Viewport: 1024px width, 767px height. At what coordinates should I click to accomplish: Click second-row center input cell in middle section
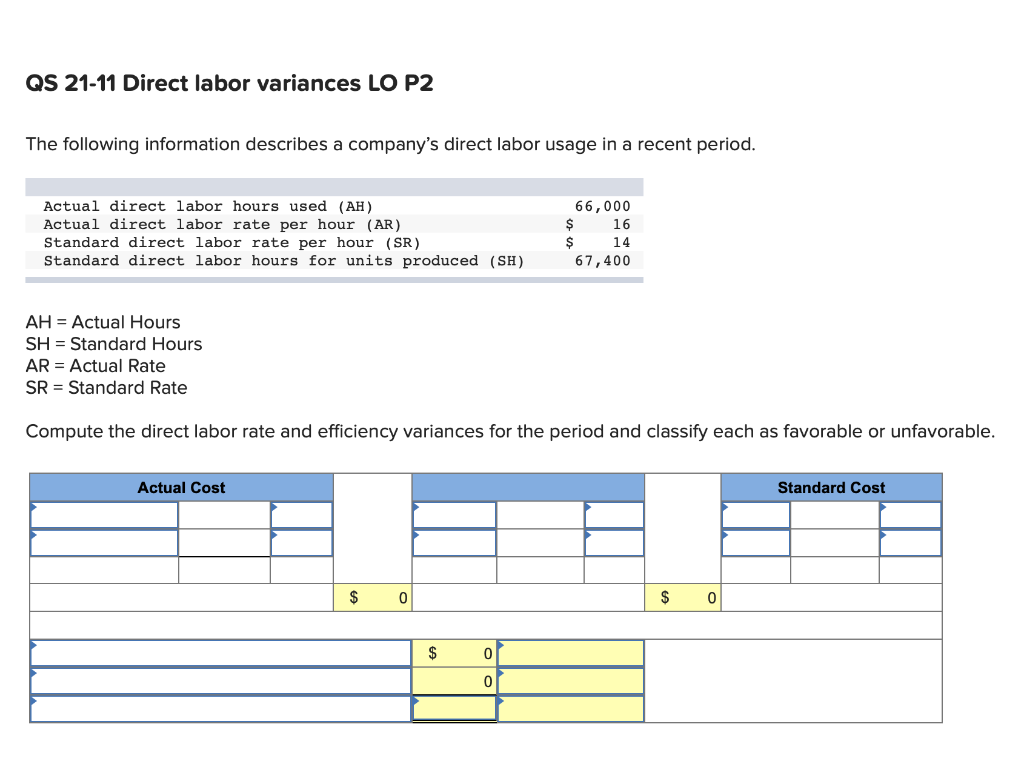[540, 543]
